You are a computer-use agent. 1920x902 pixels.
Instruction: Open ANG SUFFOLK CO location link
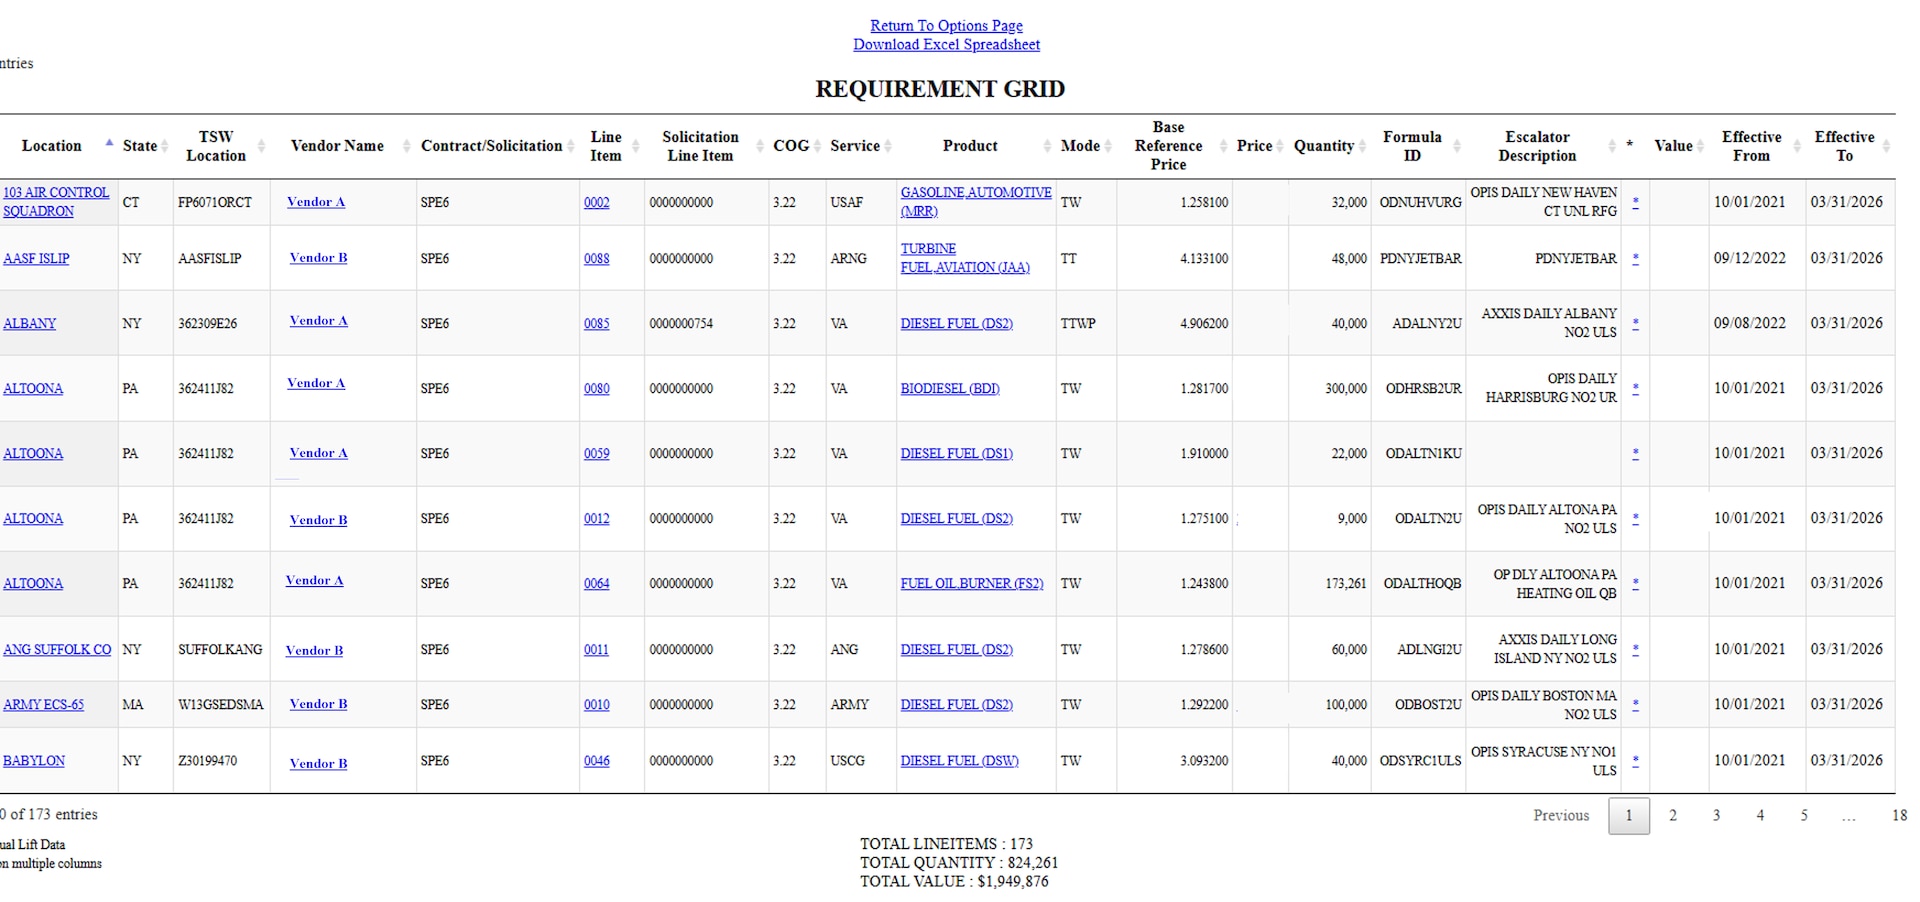[57, 649]
